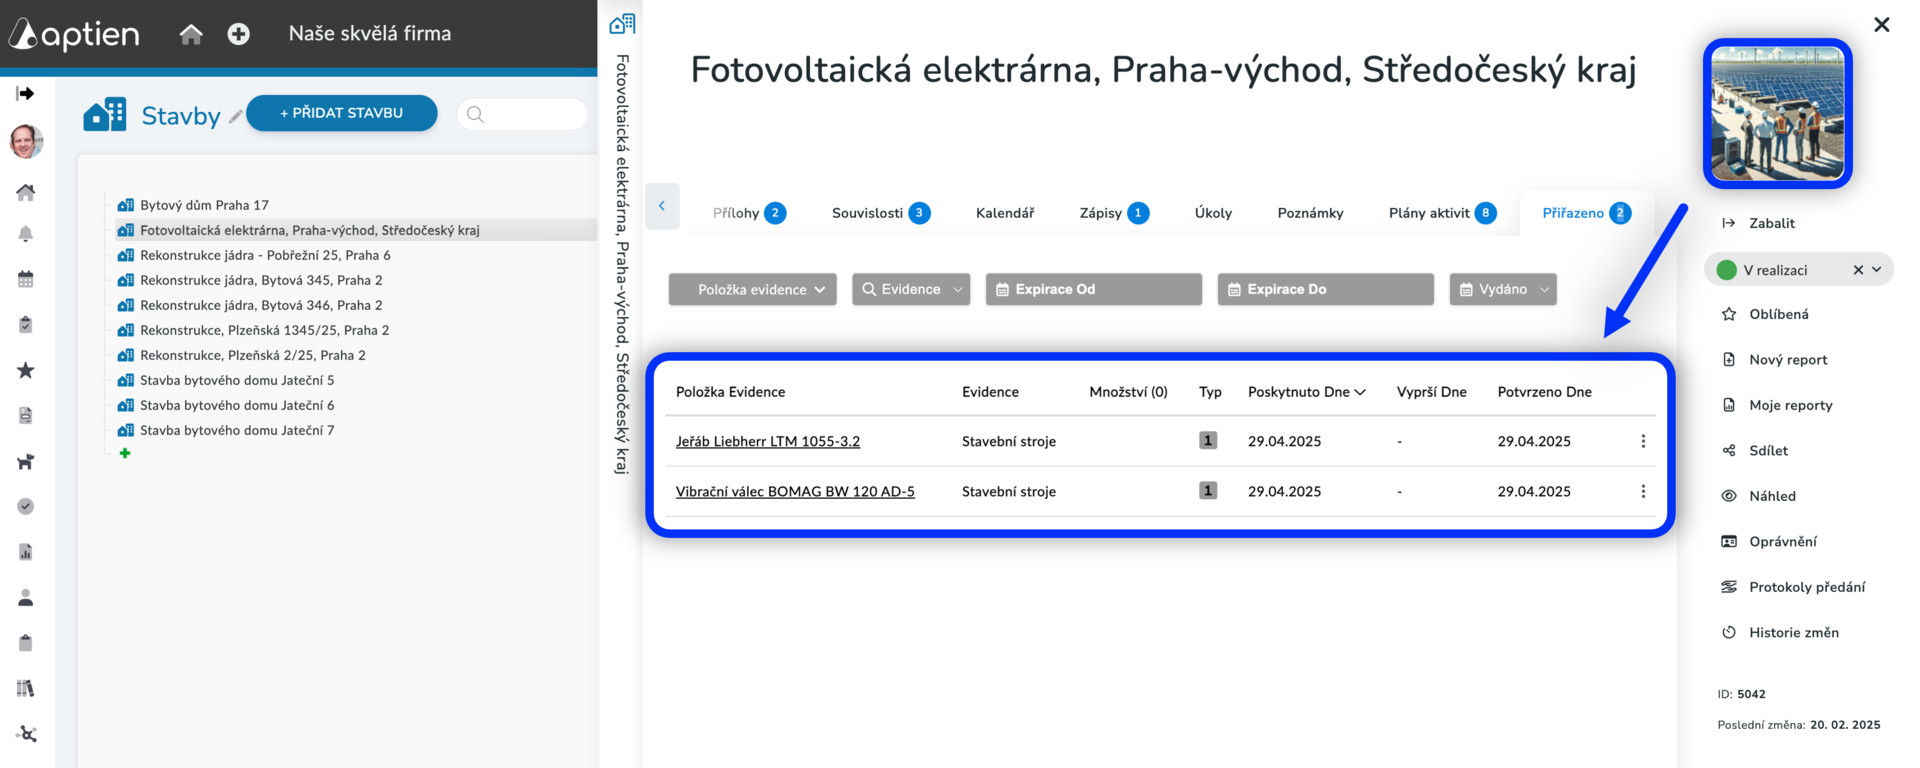Open Vibrační válec BOMAG BW 120 AD-5 link
The width and height of the screenshot is (1920, 768).
pos(795,491)
